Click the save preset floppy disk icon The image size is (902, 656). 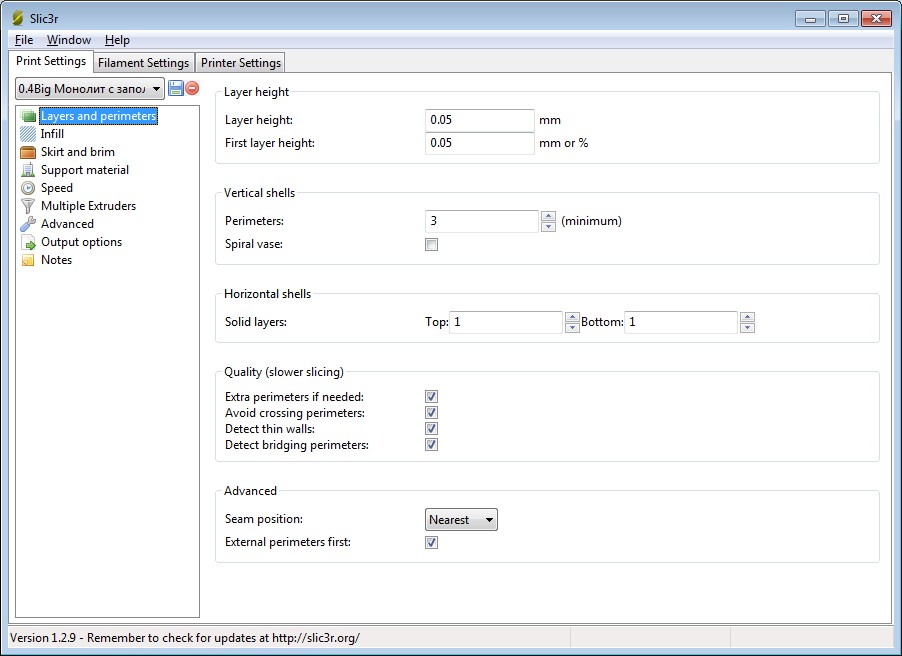point(176,88)
